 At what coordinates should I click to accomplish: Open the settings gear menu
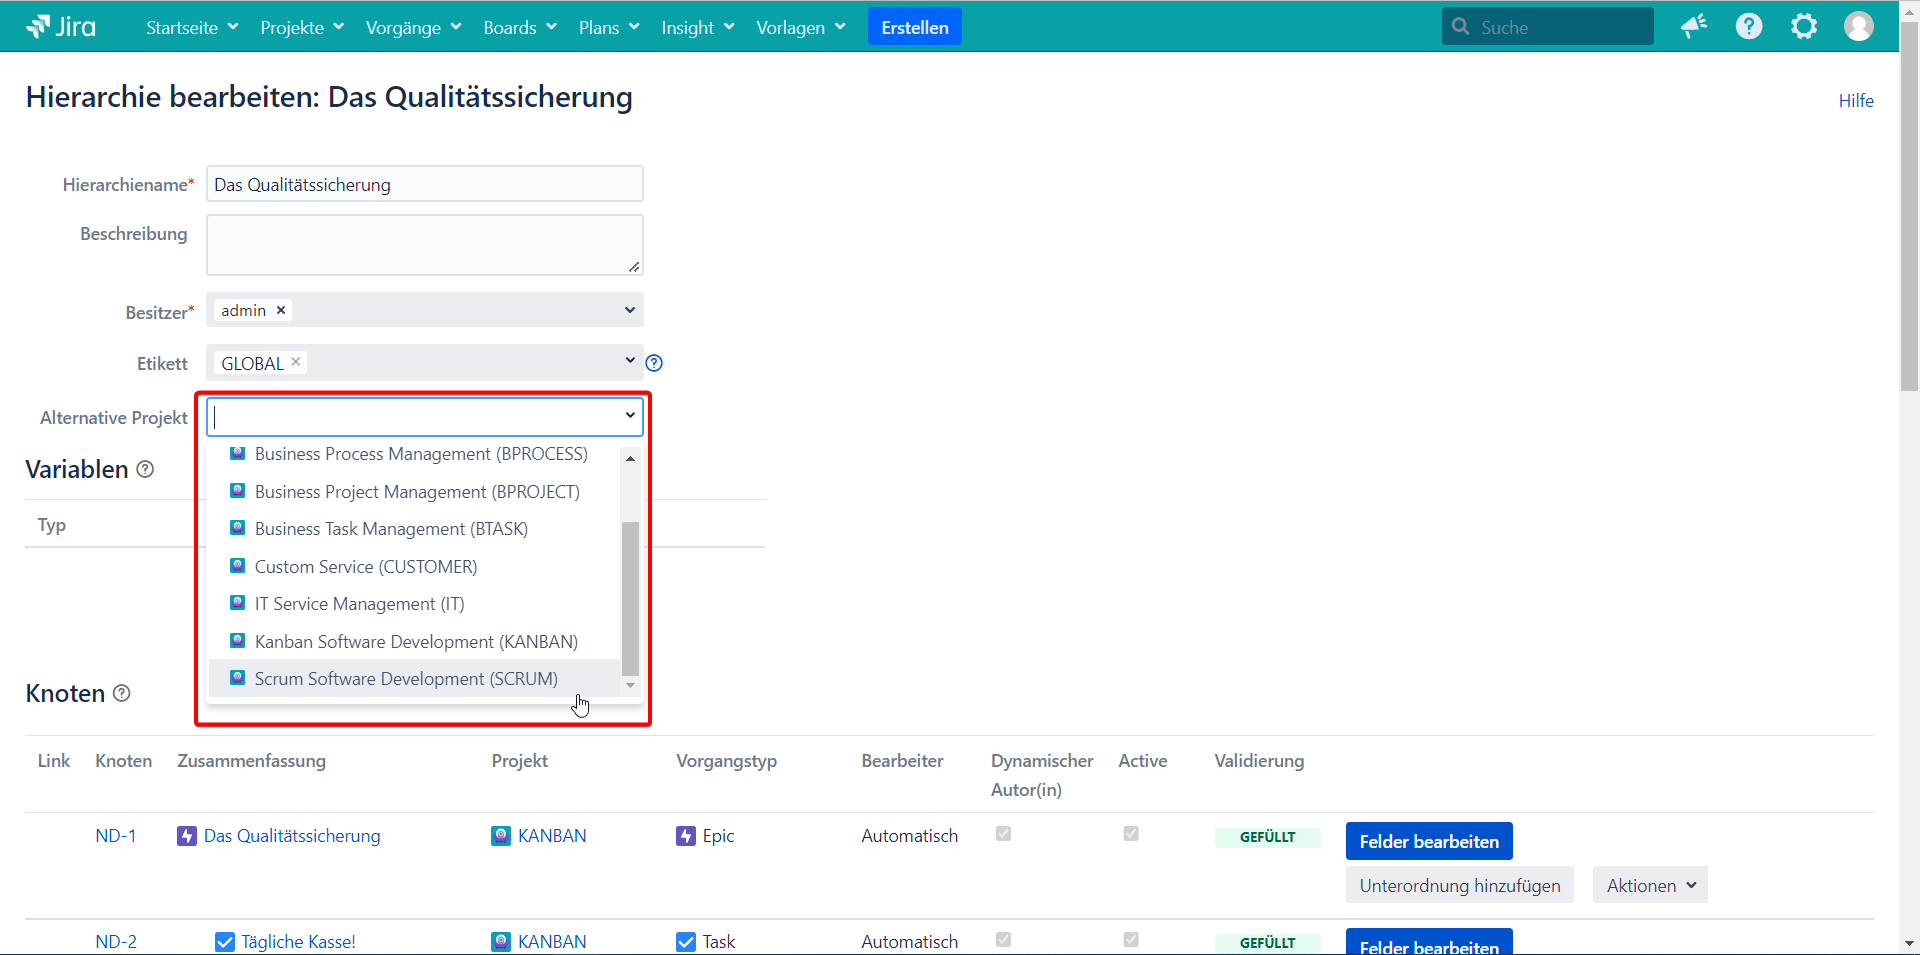tap(1803, 27)
